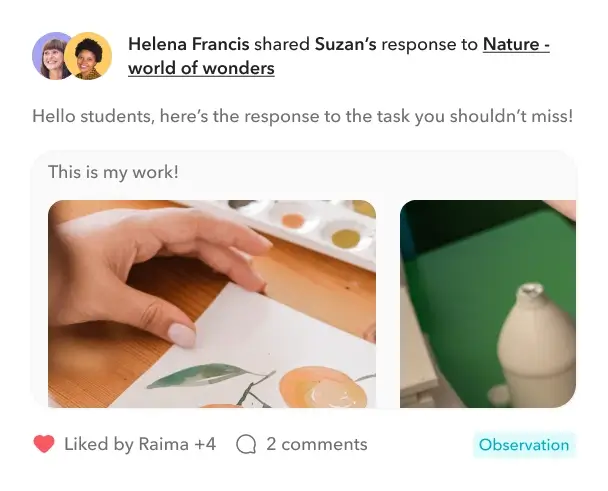Open Suzan's name link in the header

(345, 44)
